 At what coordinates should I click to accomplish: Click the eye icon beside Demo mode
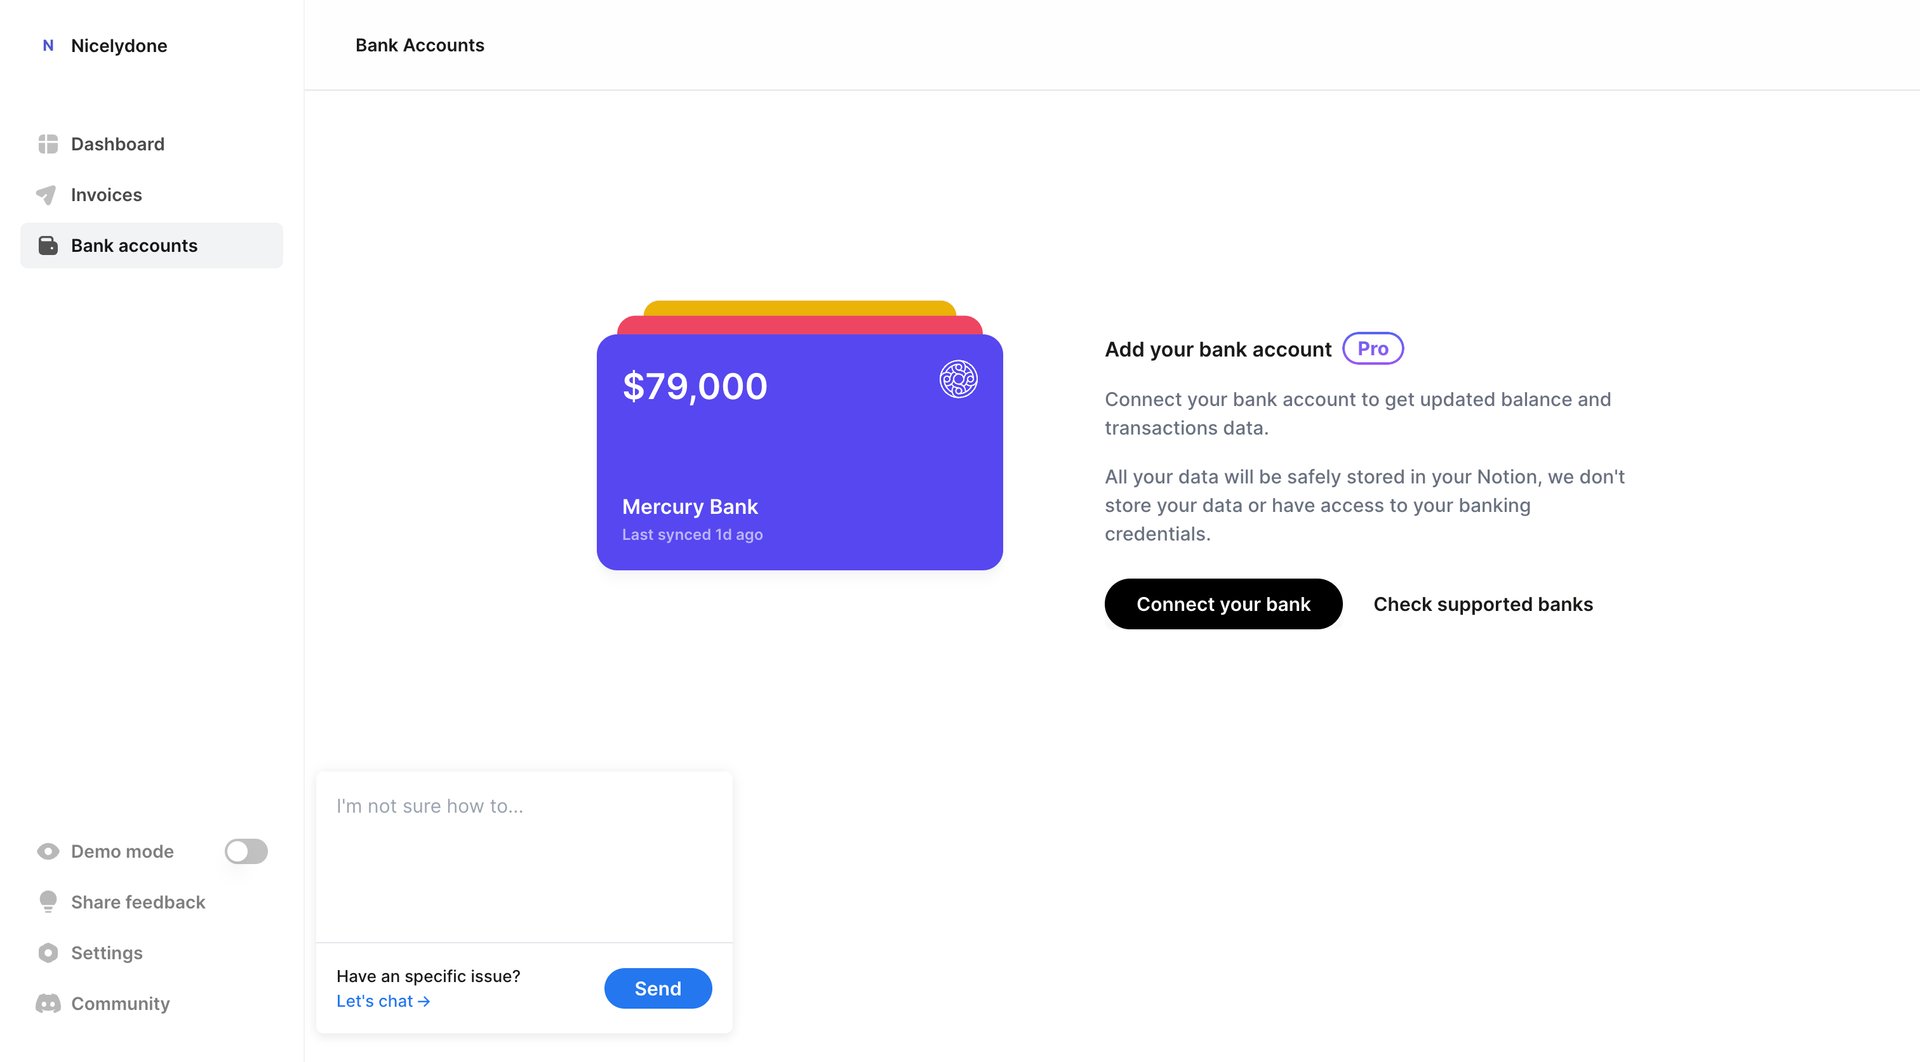pos(47,851)
